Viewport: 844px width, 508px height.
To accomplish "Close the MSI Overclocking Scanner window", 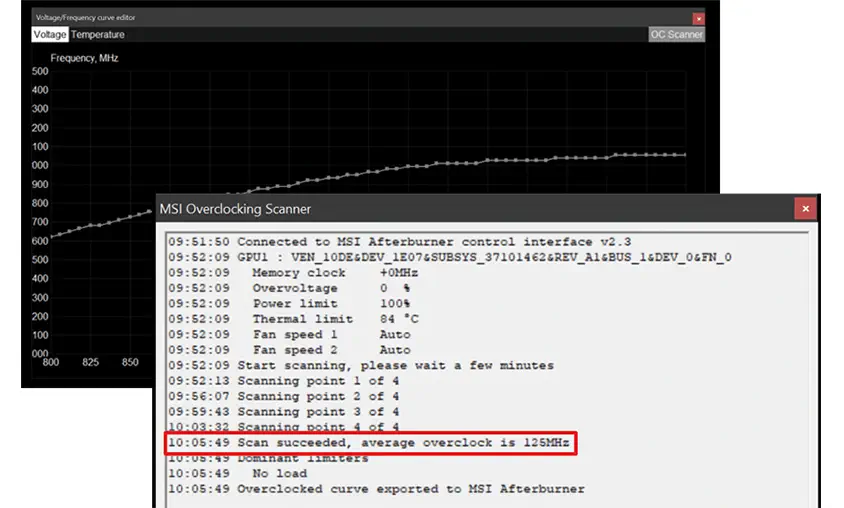I will 805,209.
